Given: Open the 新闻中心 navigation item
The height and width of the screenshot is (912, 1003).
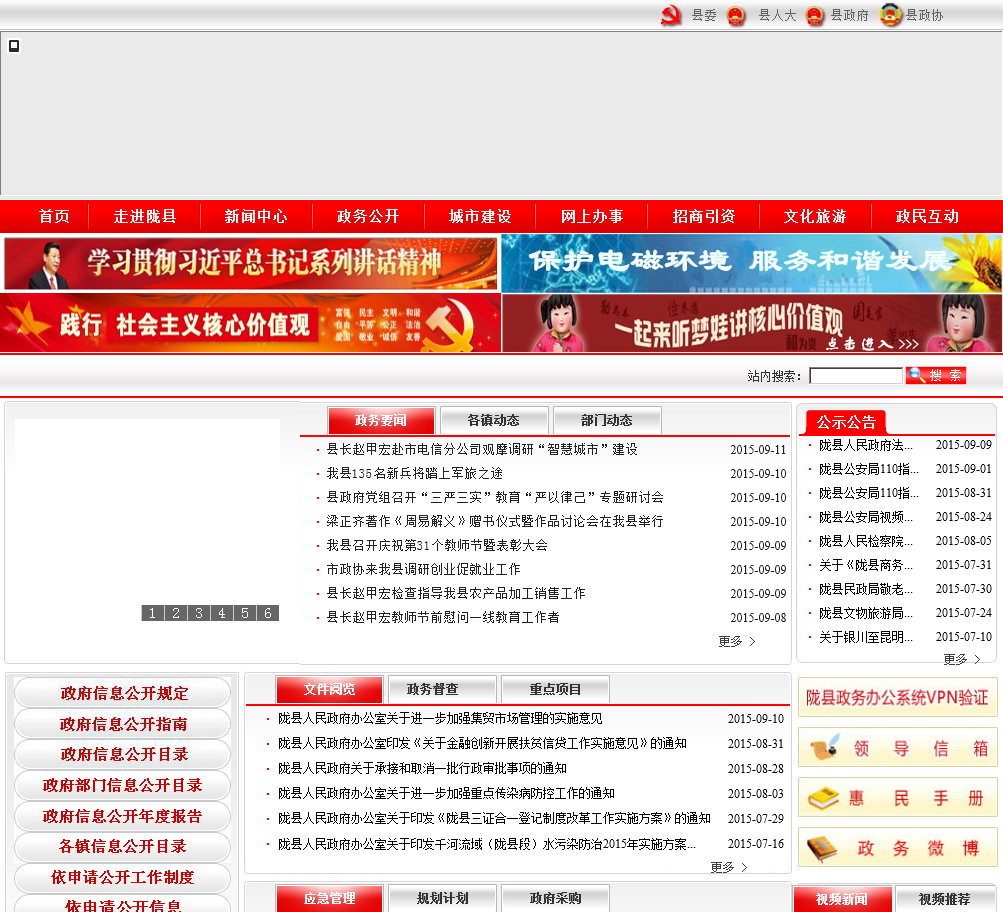Looking at the screenshot, I should [256, 216].
